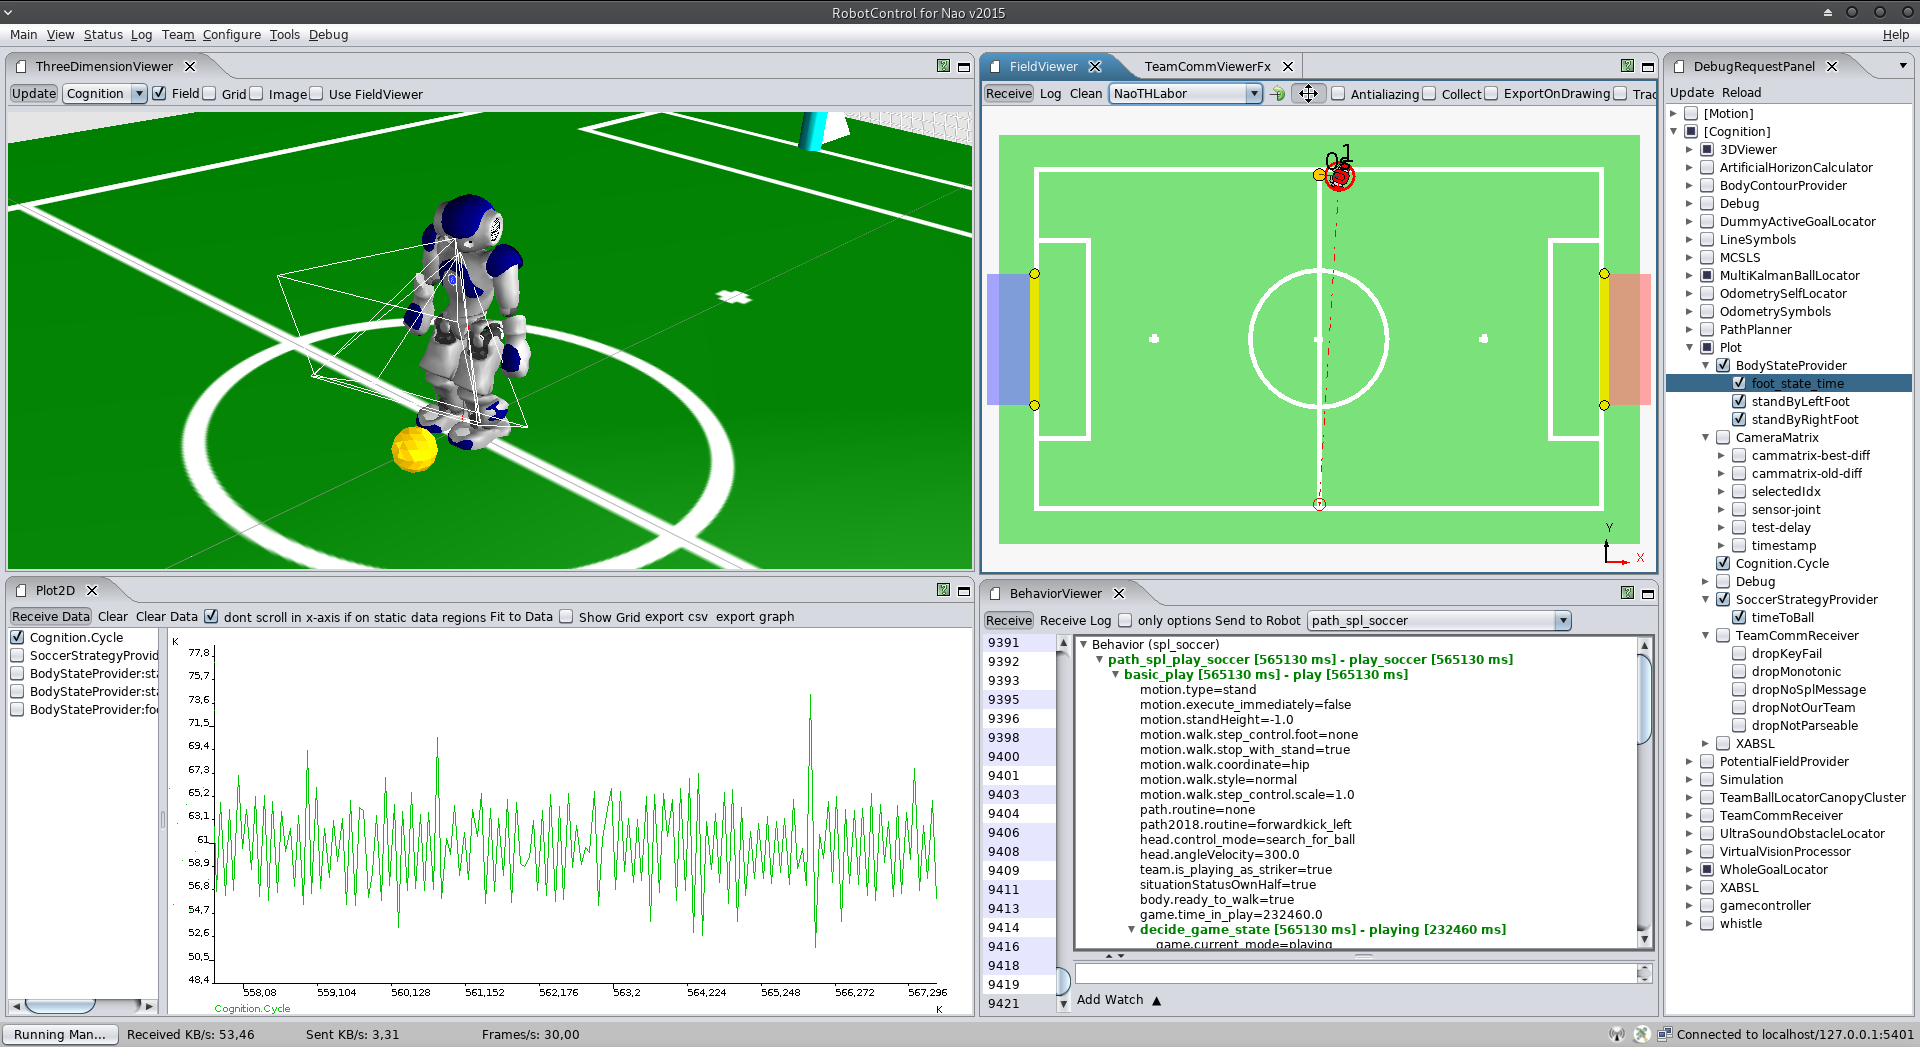The width and height of the screenshot is (1920, 1047).
Task: Click the Receive Data button in Plot2D
Action: coord(50,617)
